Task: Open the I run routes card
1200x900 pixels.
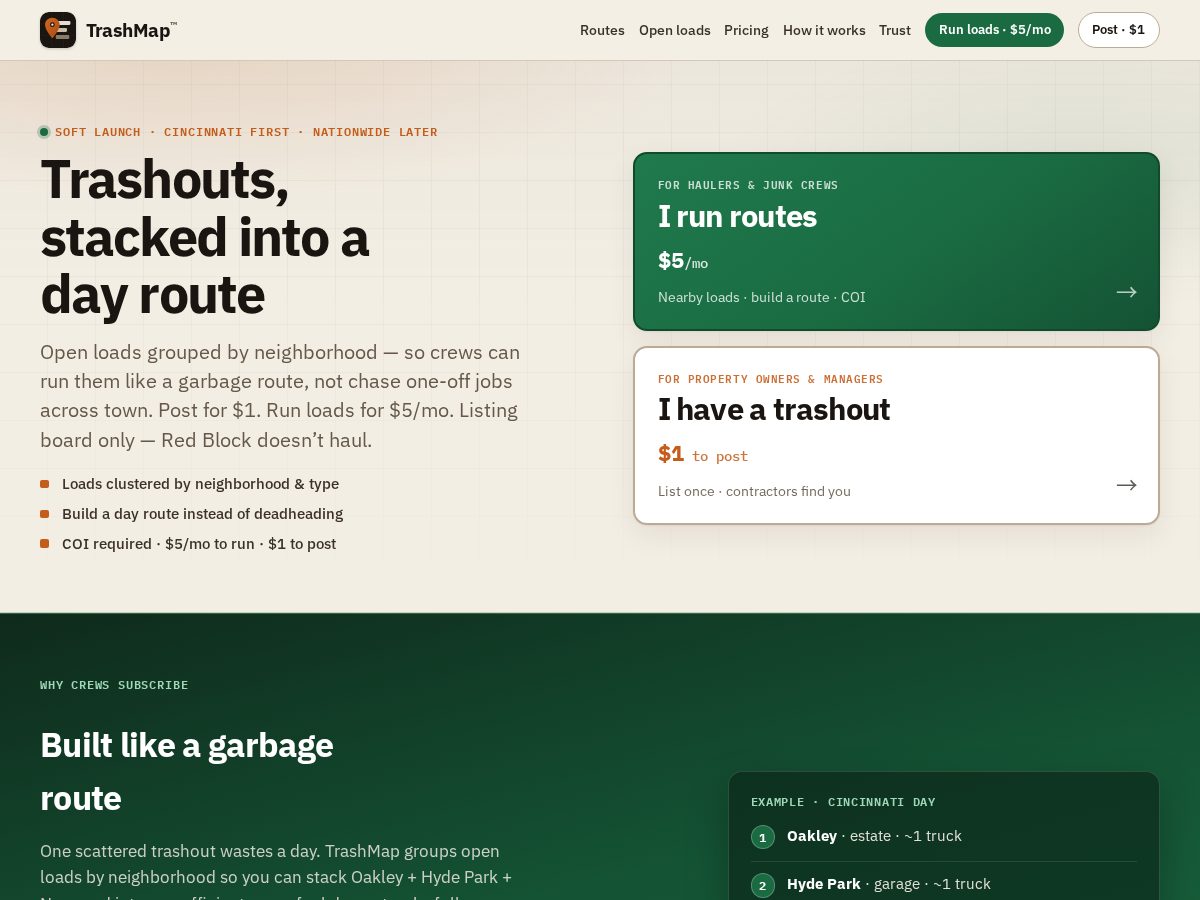Action: pos(896,241)
